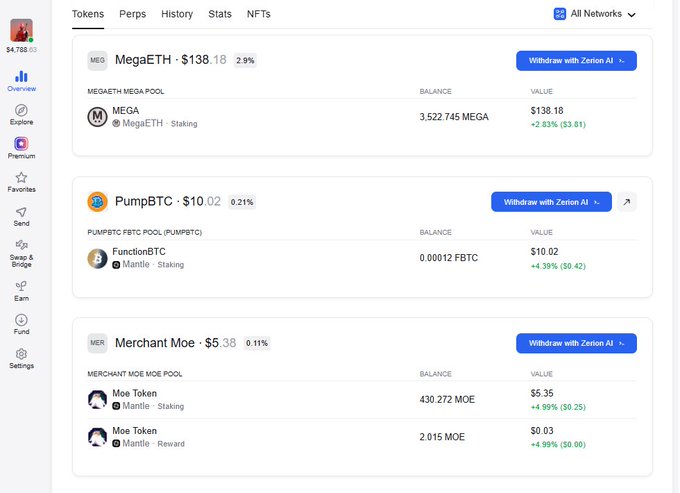Click the PumpBTC orange logo icon
This screenshot has width=680, height=493.
[97, 202]
